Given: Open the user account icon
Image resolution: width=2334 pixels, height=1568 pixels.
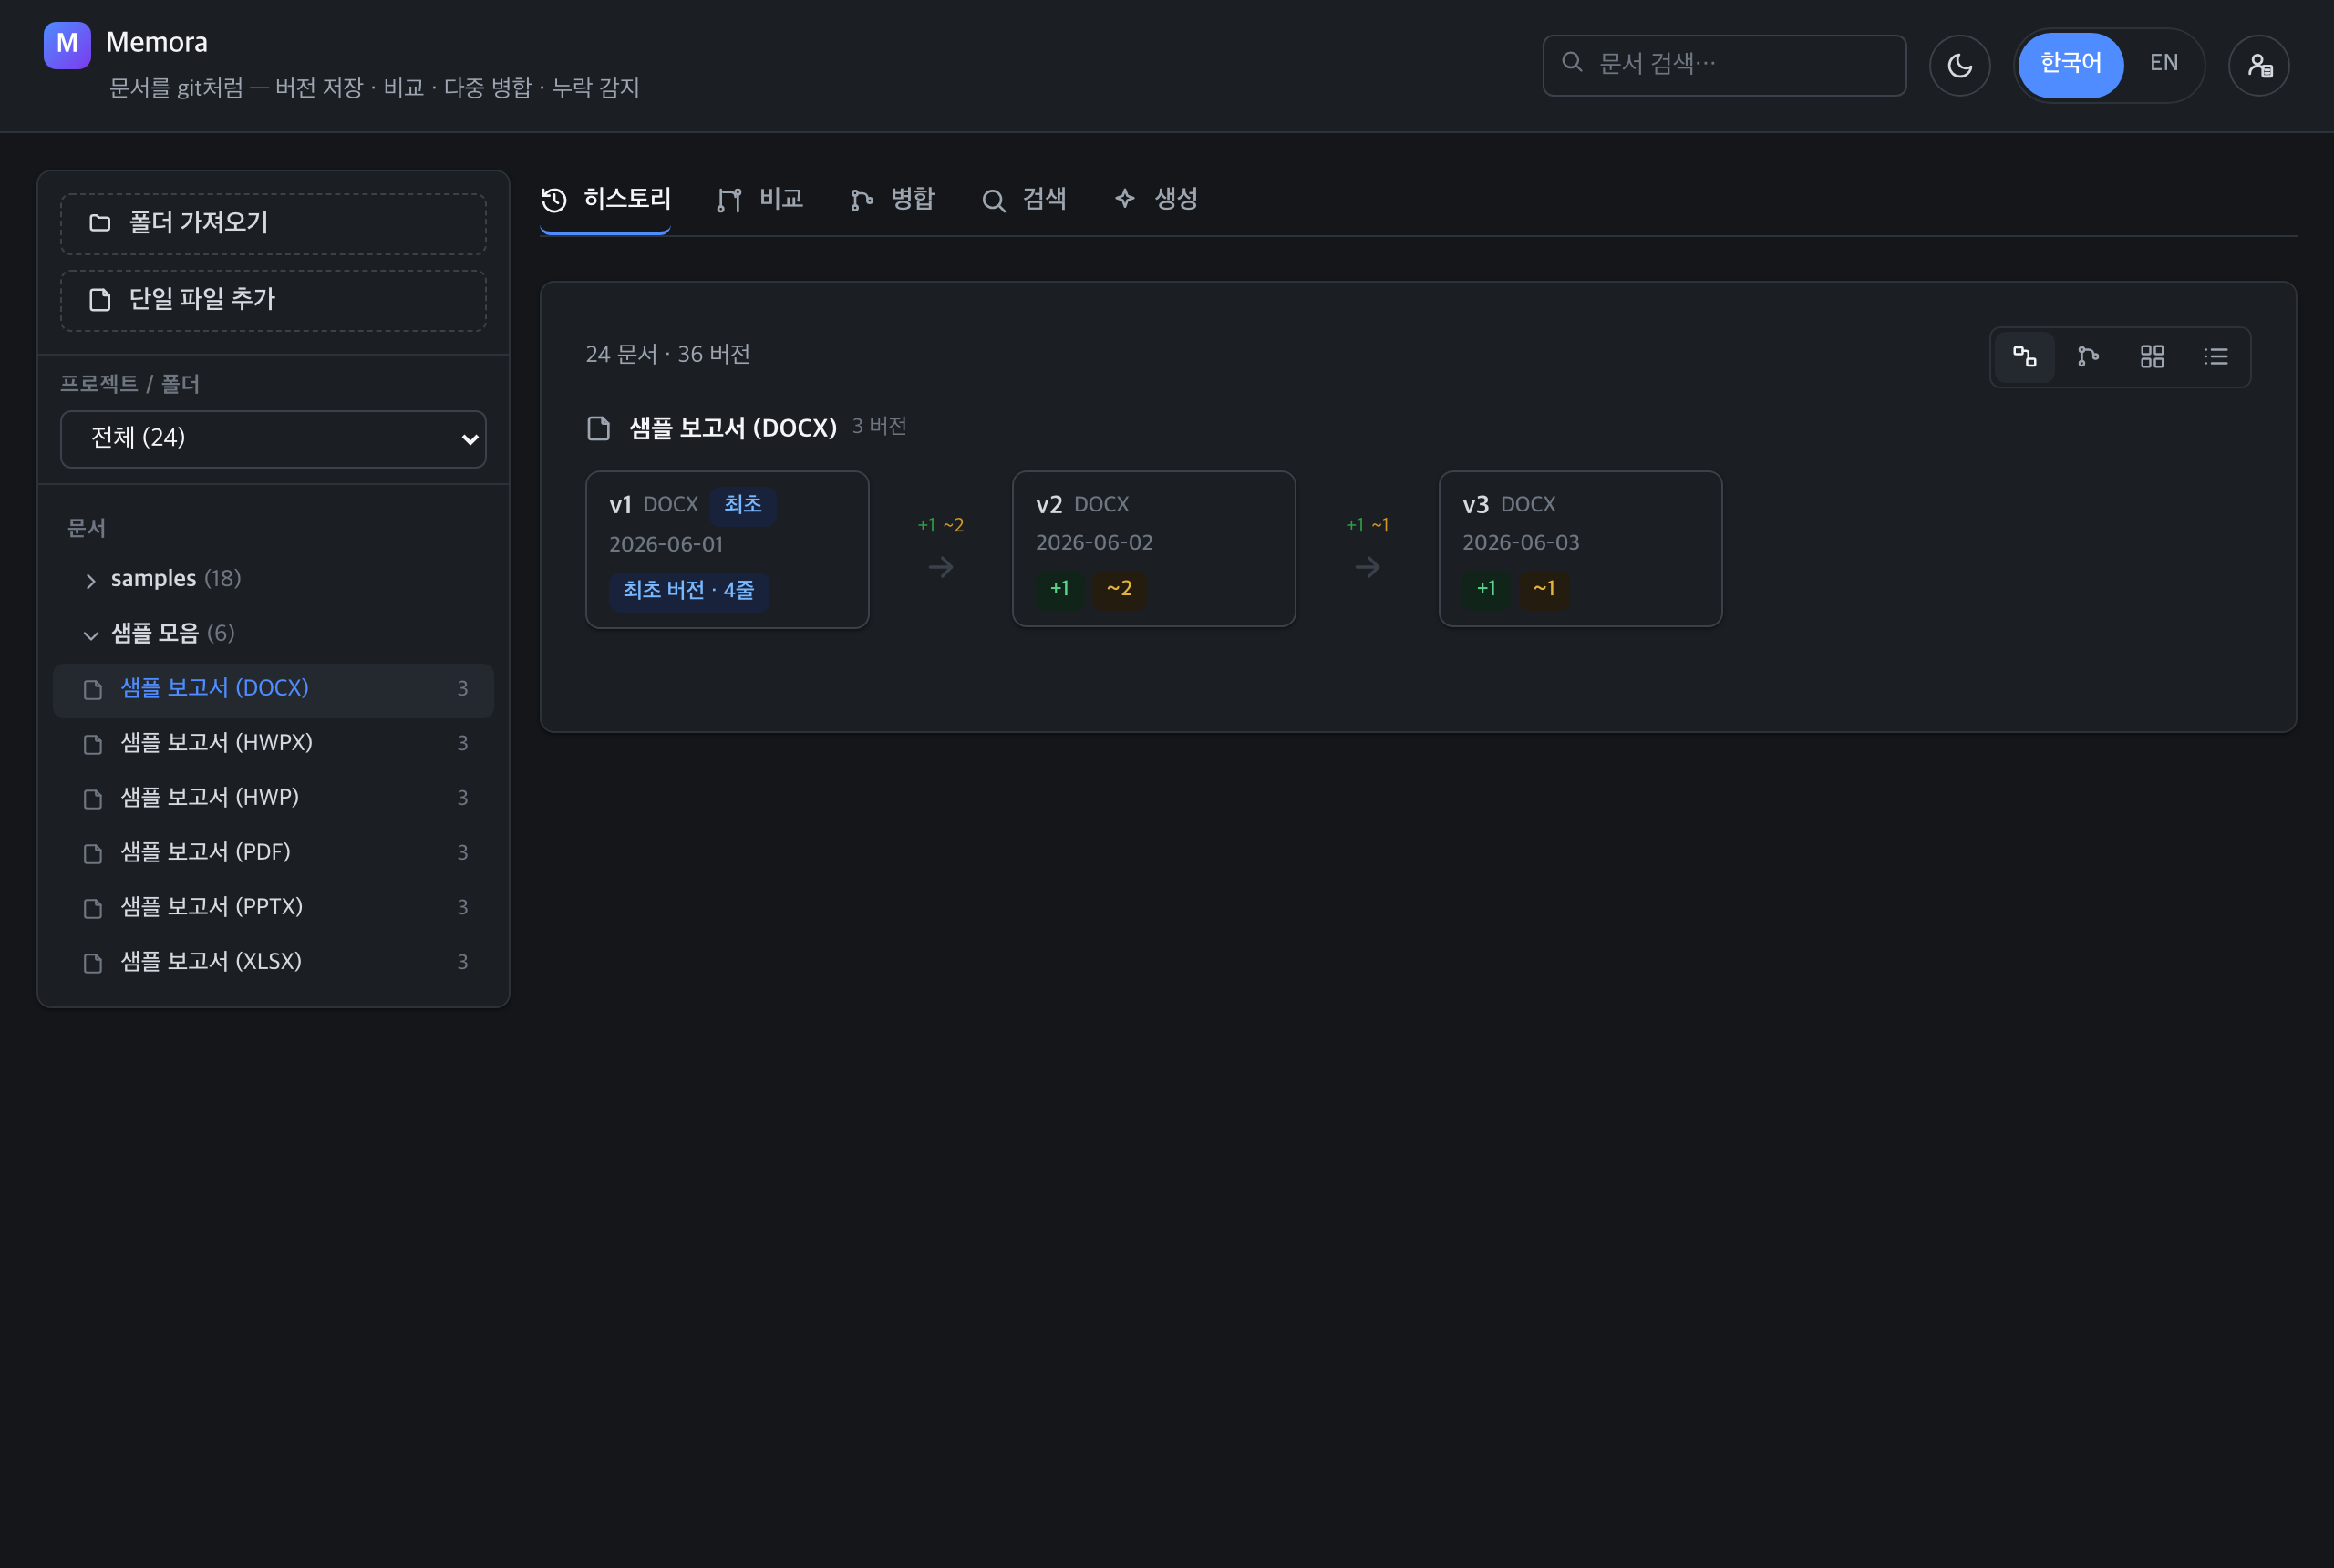Looking at the screenshot, I should pyautogui.click(x=2259, y=66).
